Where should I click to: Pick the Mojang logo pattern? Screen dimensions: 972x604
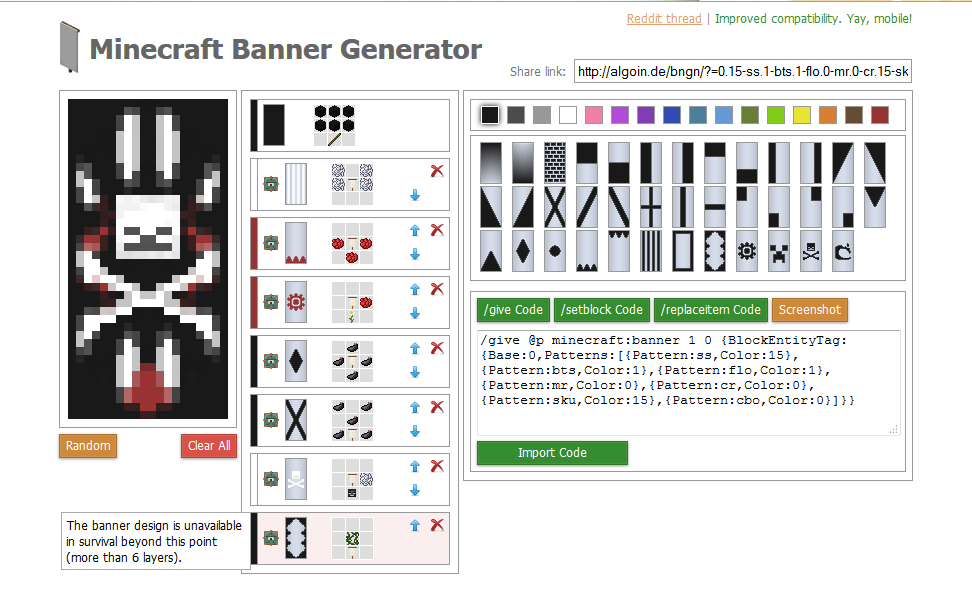point(844,251)
